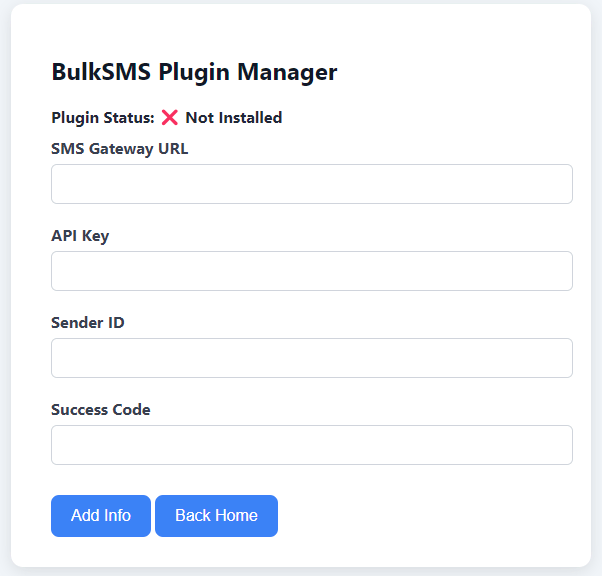Go back using Back Home button
602x576 pixels.
(216, 516)
